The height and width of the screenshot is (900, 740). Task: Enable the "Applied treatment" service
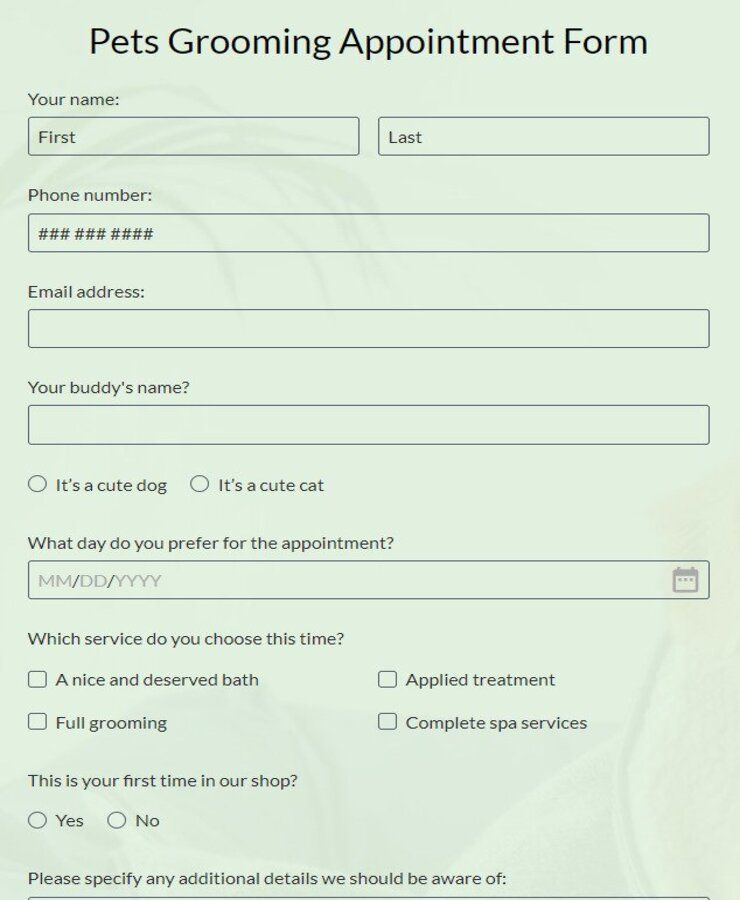click(x=387, y=679)
